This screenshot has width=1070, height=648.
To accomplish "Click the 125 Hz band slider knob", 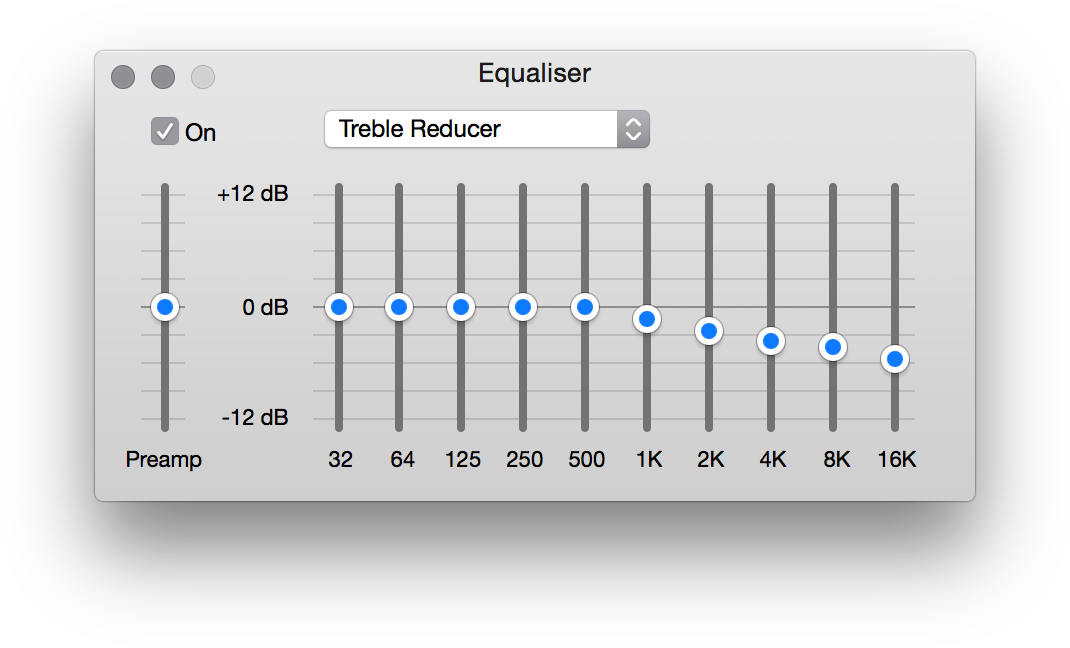I will 461,307.
